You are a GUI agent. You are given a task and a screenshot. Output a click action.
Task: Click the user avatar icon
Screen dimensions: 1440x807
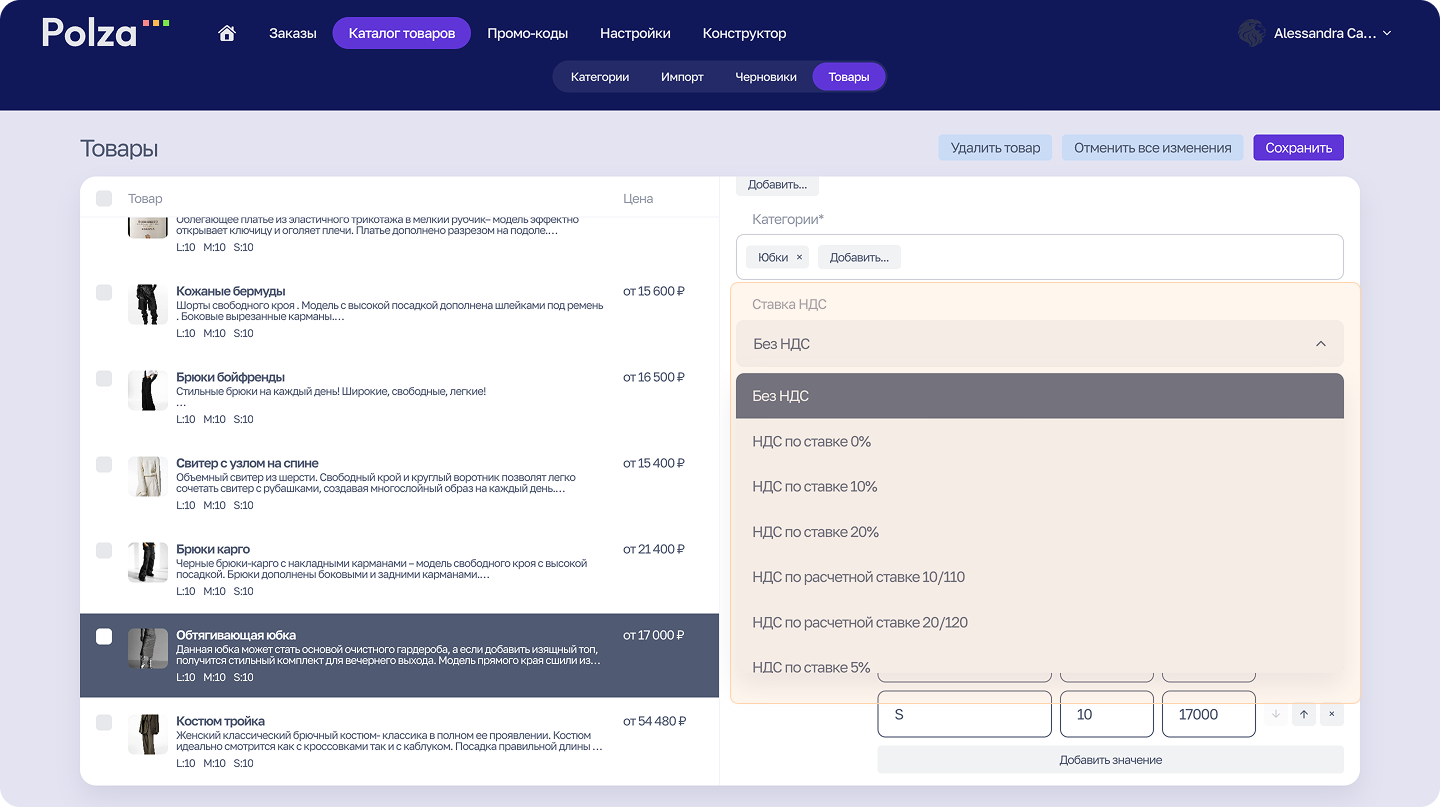[x=1251, y=33]
